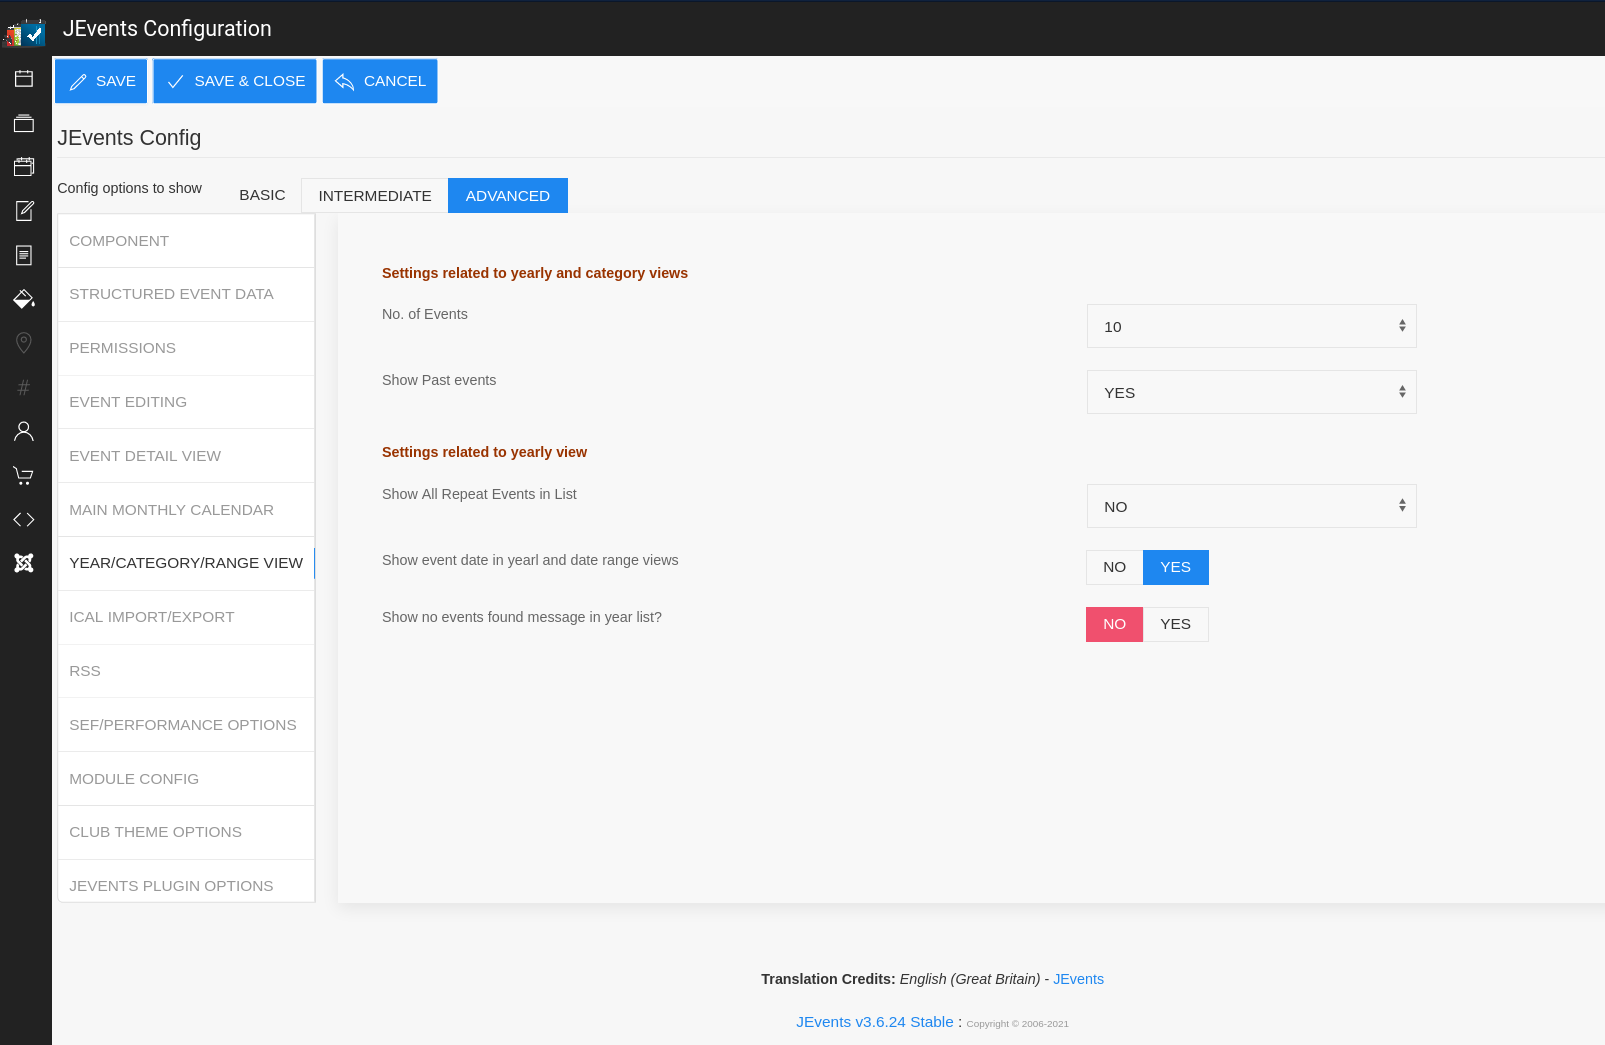Click the shopping cart icon in the sidebar
This screenshot has height=1045, width=1605.
click(x=24, y=475)
